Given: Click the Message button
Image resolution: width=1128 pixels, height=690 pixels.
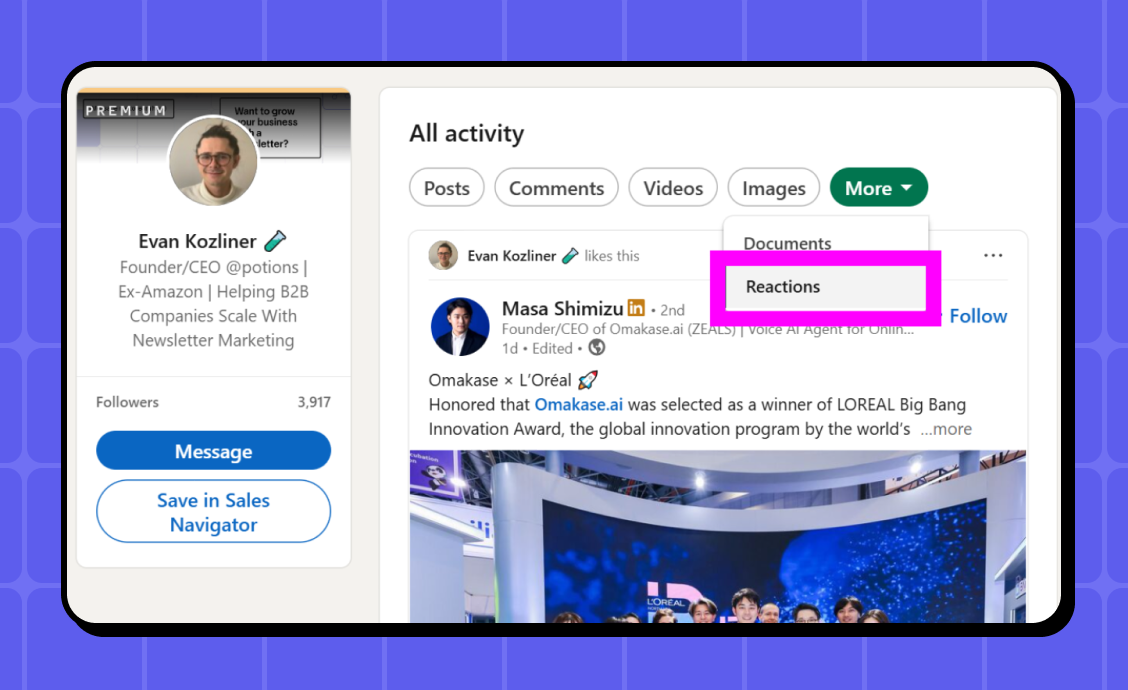Looking at the screenshot, I should (x=213, y=450).
